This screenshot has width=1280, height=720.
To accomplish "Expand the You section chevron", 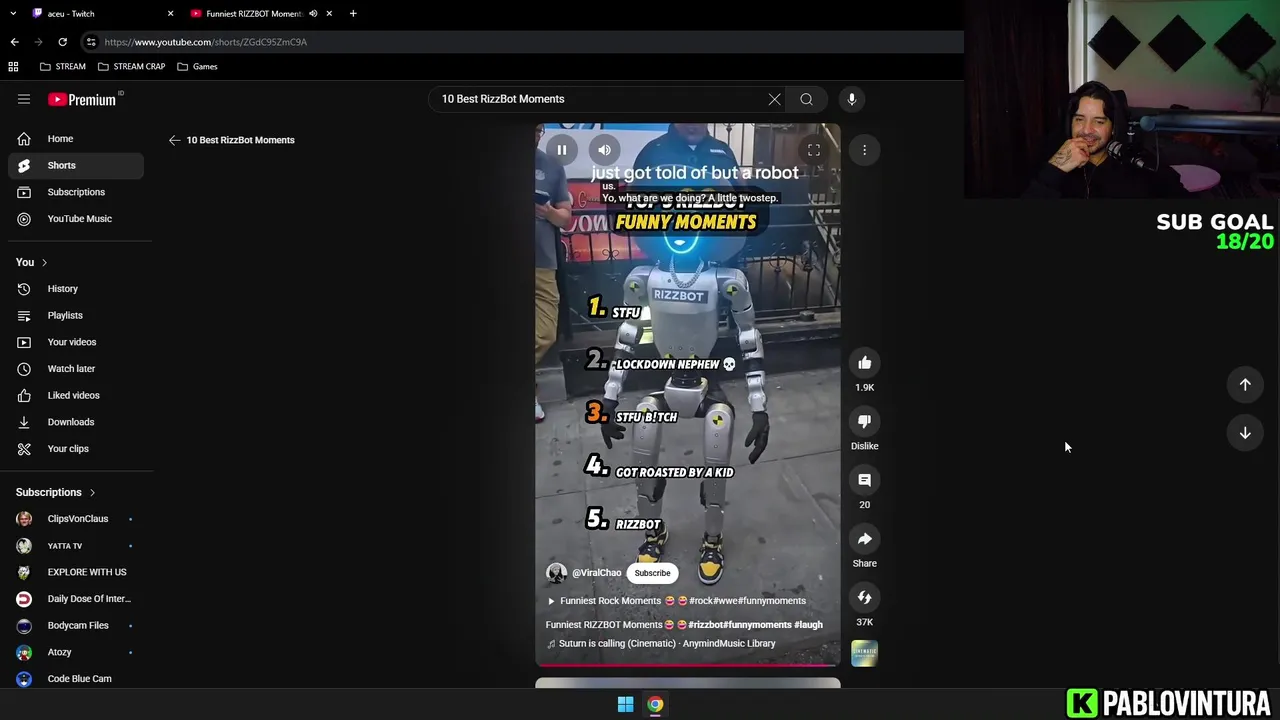I will point(44,262).
